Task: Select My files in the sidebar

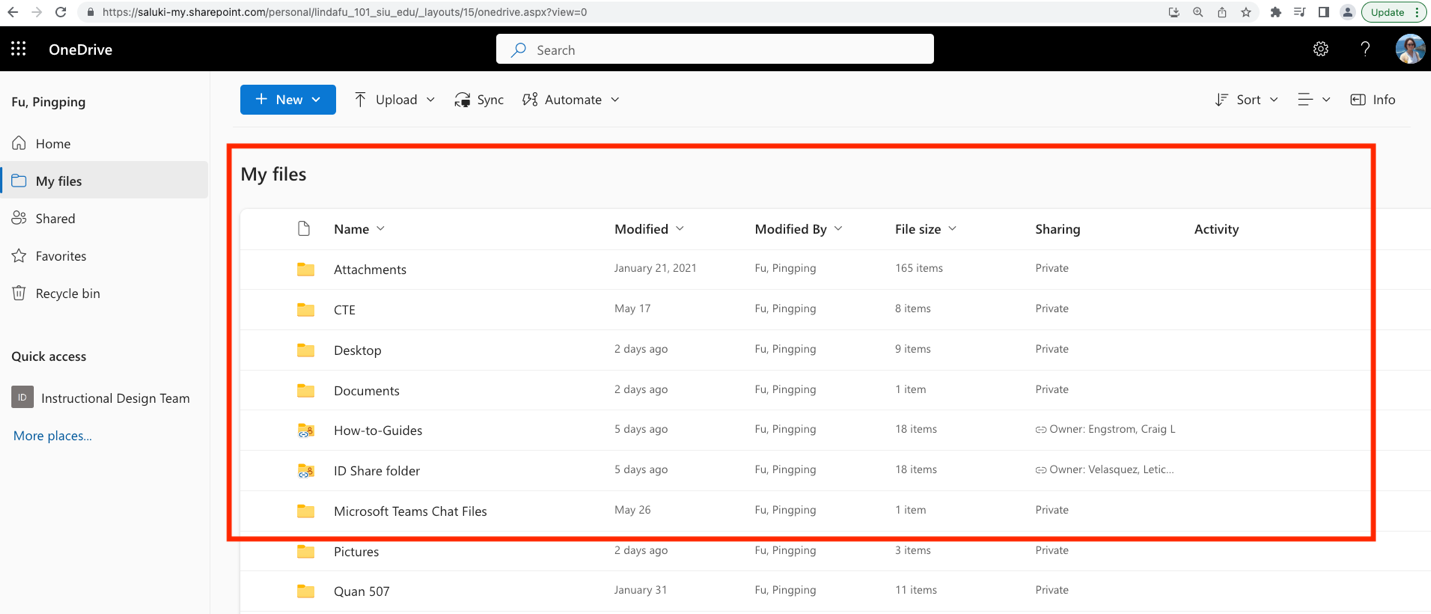Action: [104, 181]
